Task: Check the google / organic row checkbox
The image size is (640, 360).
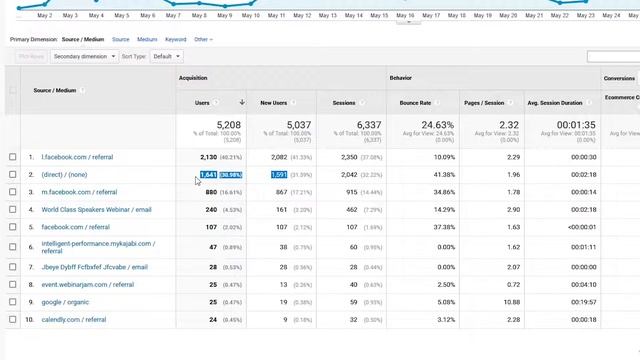Action: [13, 302]
